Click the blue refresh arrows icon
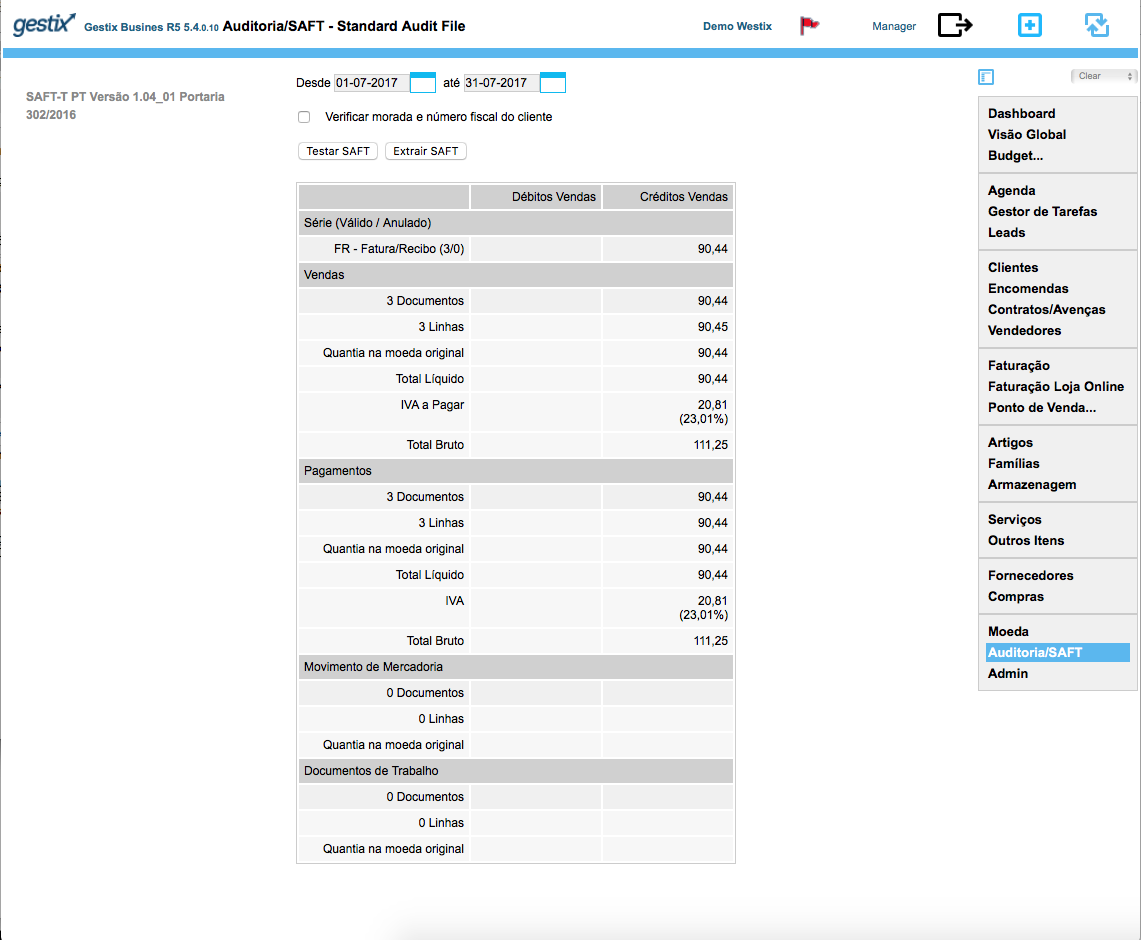1141x940 pixels. point(1097,26)
